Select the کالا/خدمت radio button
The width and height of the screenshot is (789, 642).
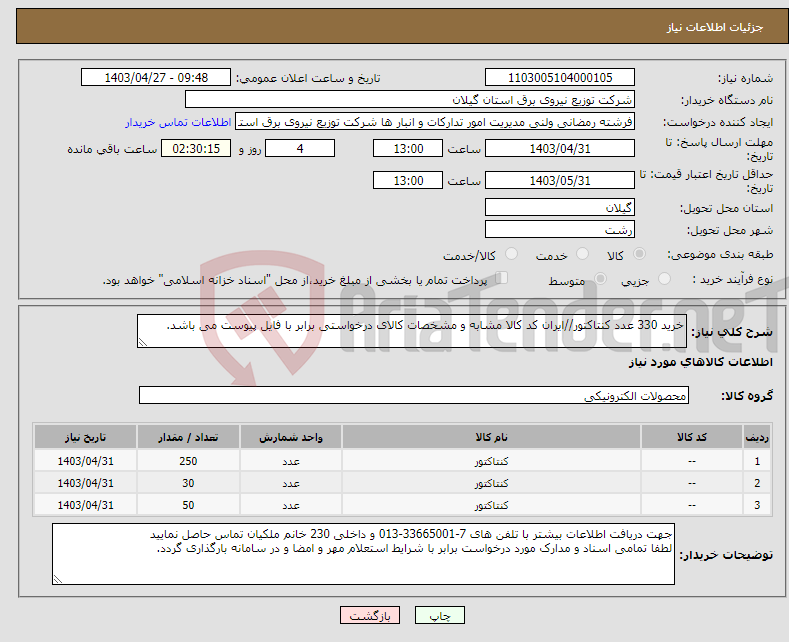tap(511, 254)
